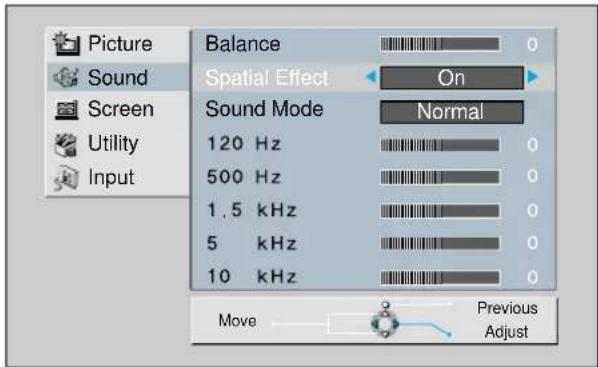Adjust the 120 Hz equalizer slider

(x=440, y=145)
